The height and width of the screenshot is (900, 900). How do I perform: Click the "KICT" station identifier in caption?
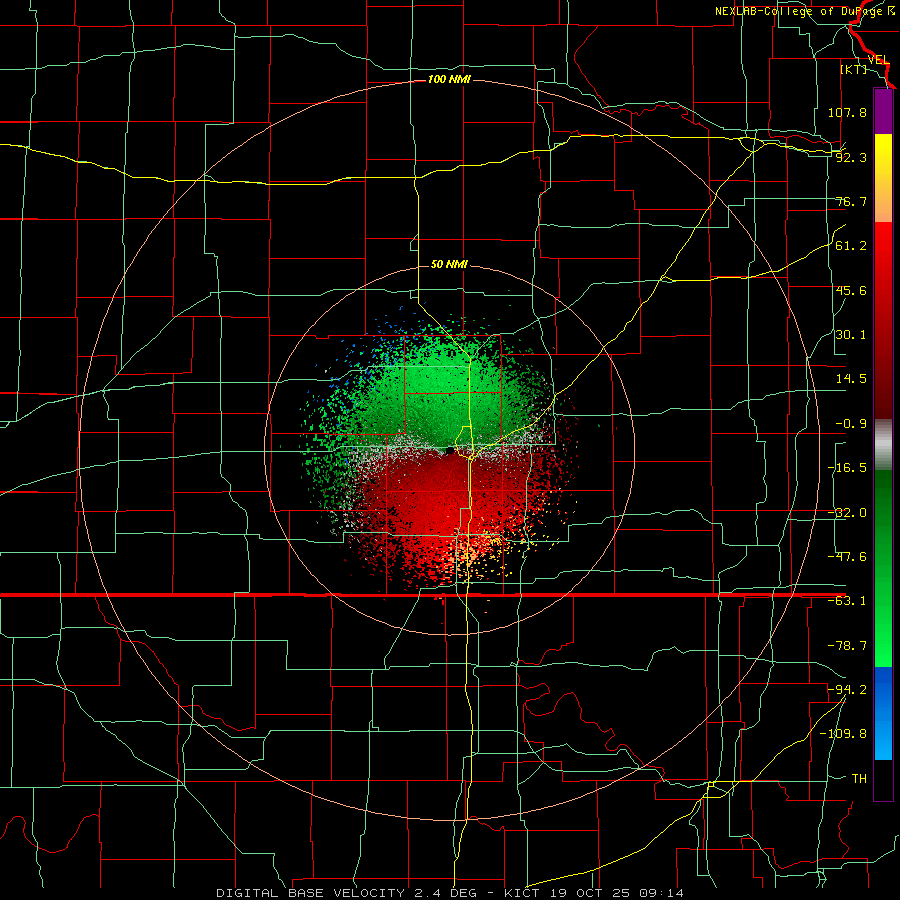tap(522, 893)
